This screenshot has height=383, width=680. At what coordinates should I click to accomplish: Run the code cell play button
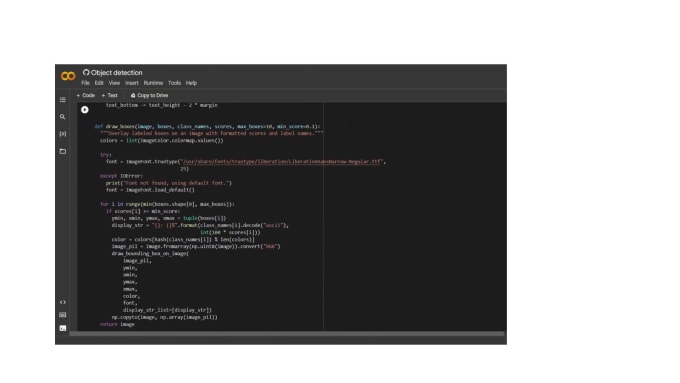85,110
